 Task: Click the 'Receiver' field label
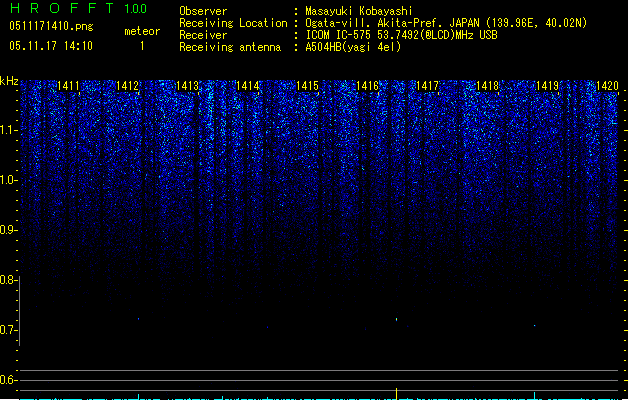point(203,35)
